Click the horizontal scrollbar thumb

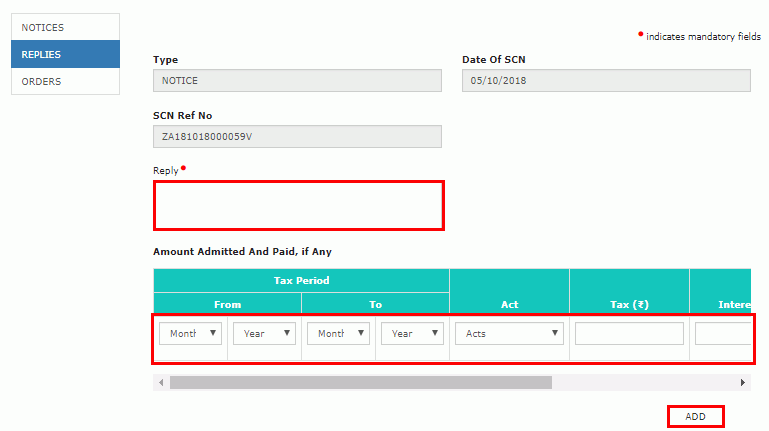click(x=361, y=382)
